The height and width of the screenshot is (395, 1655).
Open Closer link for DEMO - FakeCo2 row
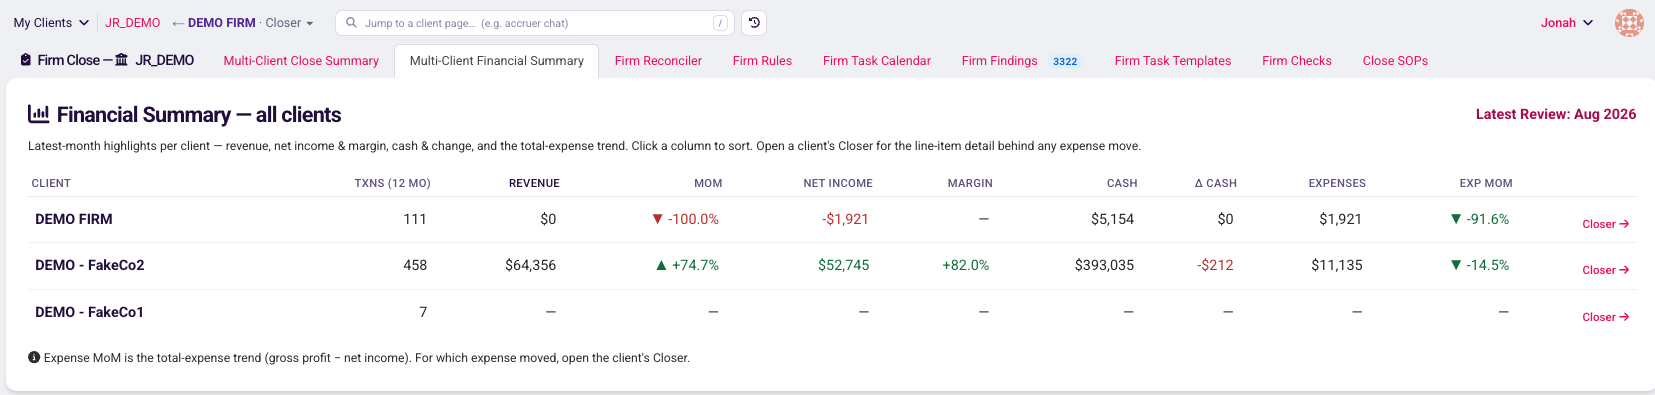[1606, 270]
